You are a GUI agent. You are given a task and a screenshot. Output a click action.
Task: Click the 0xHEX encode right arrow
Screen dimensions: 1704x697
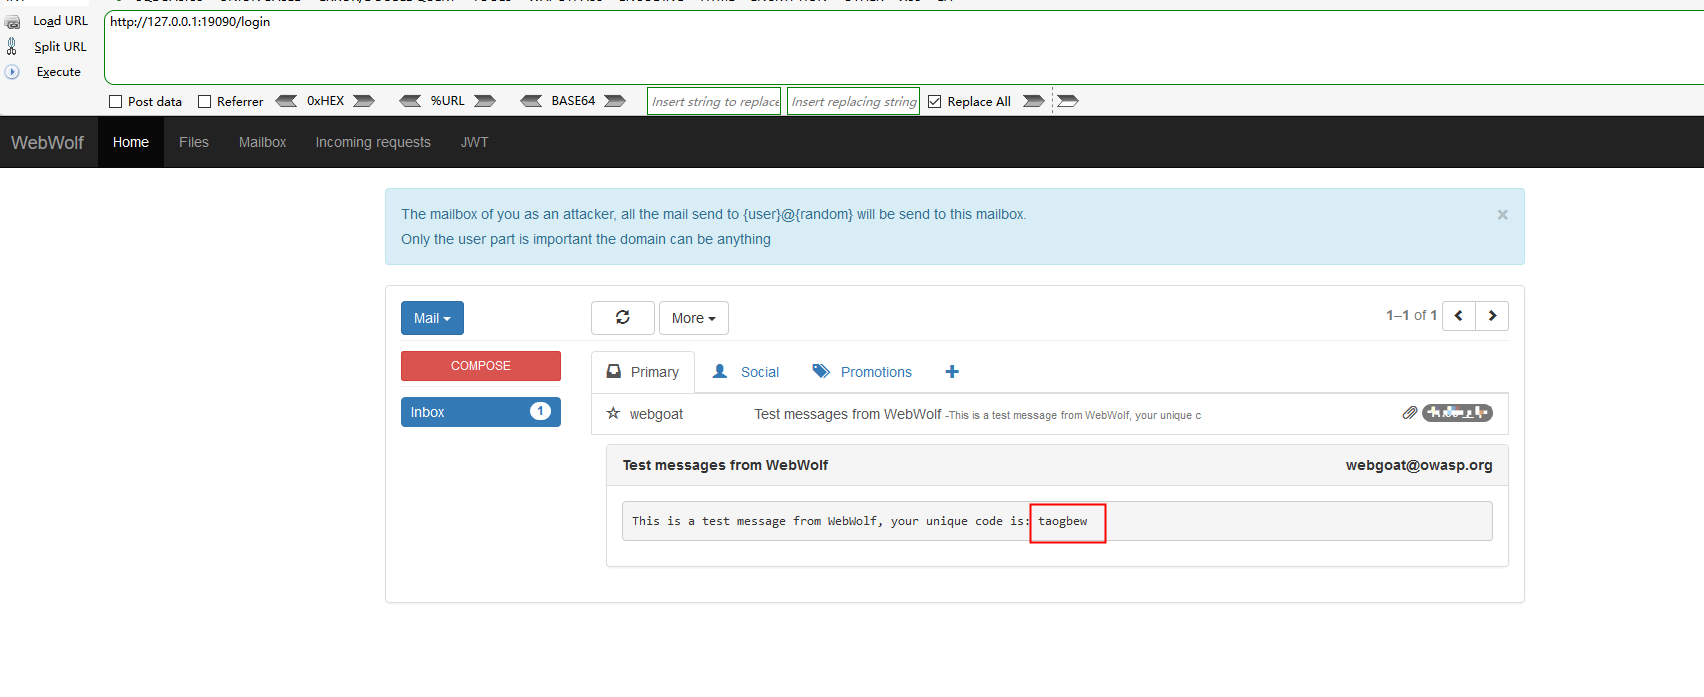point(364,101)
